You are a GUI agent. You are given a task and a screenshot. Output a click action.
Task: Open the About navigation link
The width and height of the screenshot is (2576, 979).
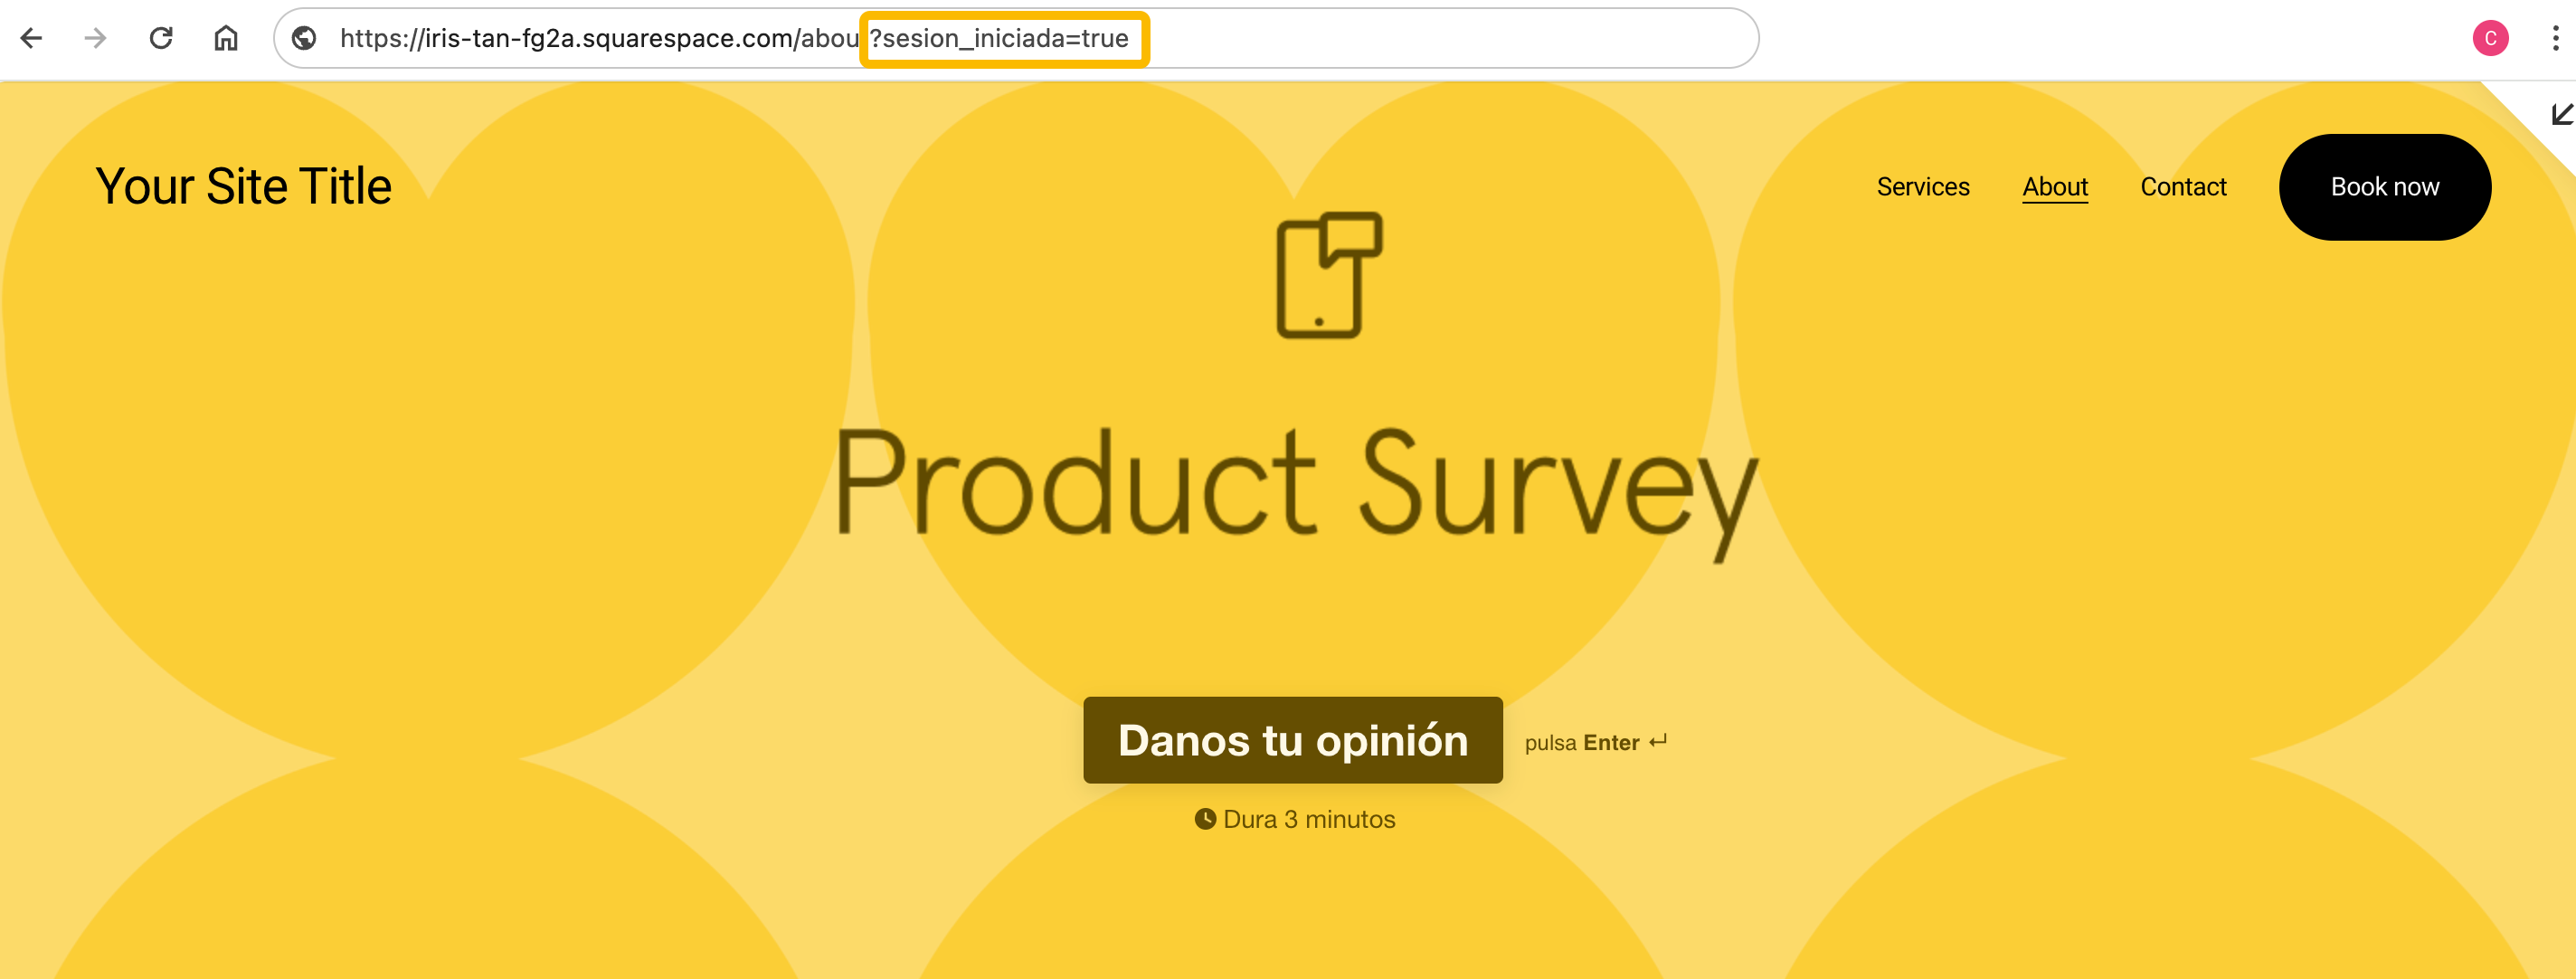click(x=2054, y=187)
